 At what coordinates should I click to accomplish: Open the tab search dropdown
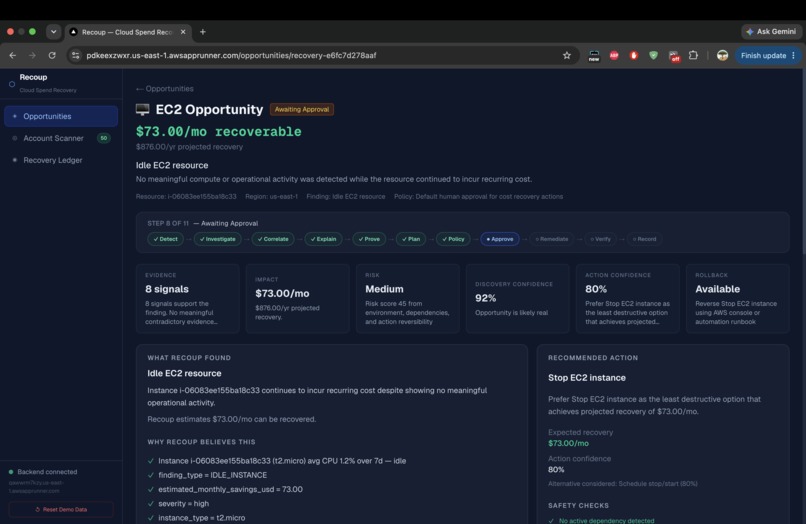pyautogui.click(x=53, y=32)
